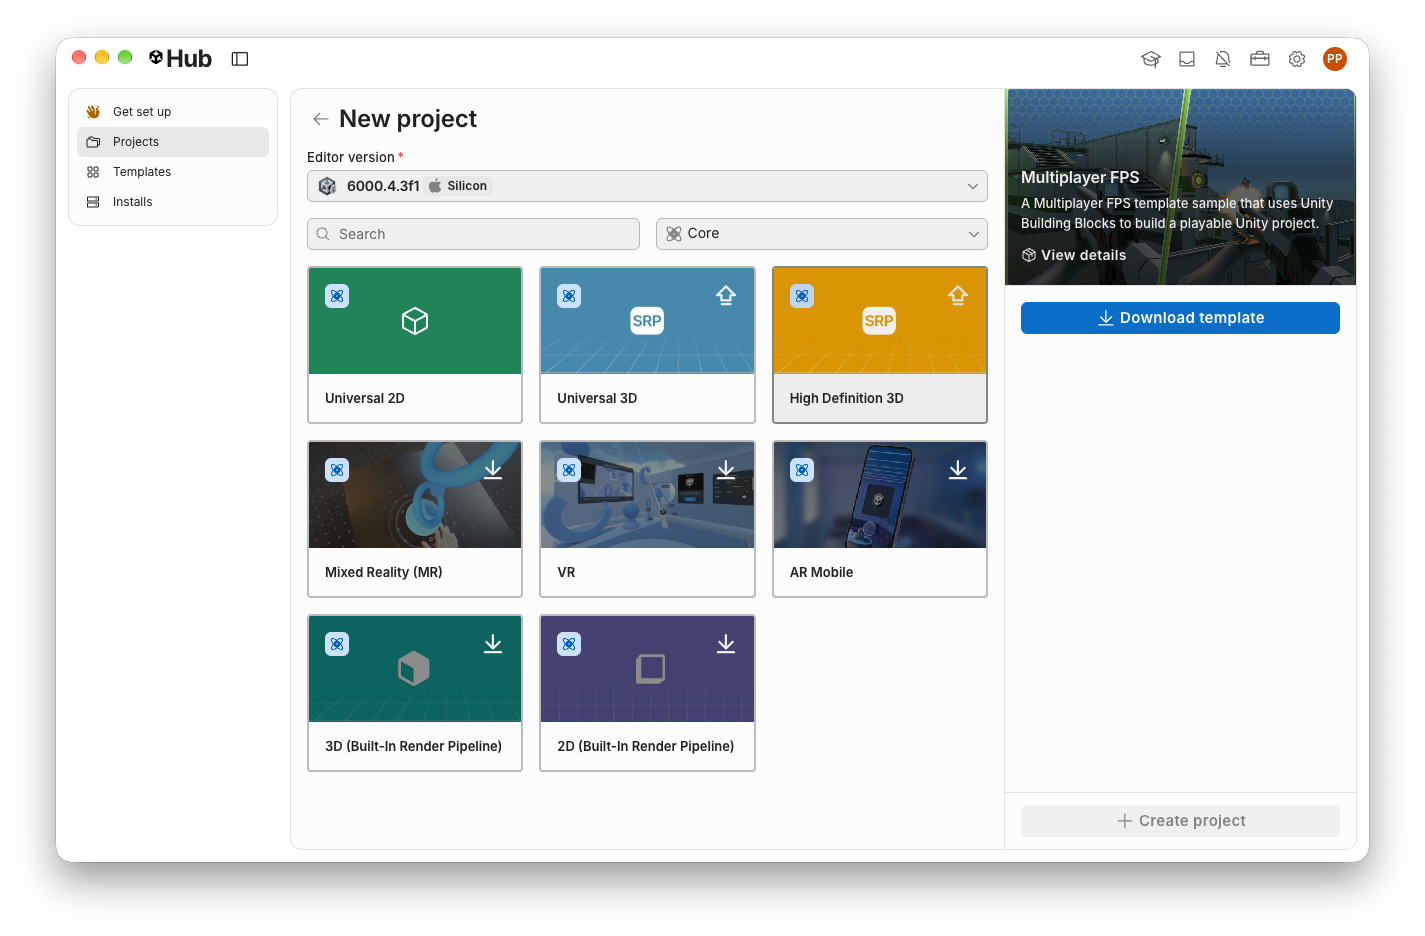This screenshot has height=936, width=1425.
Task: Select the 2D (Built-In Render Pipeline) thumbnail
Action: pyautogui.click(x=647, y=669)
